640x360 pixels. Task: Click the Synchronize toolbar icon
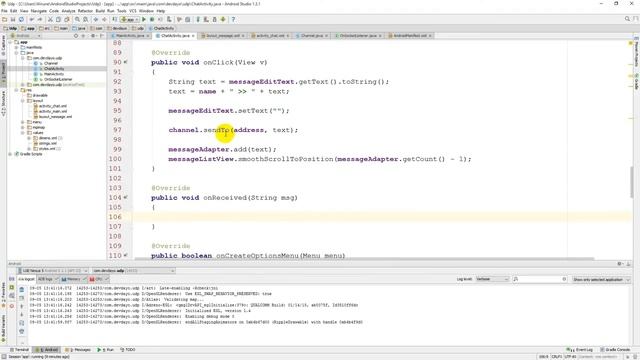pos(21,19)
